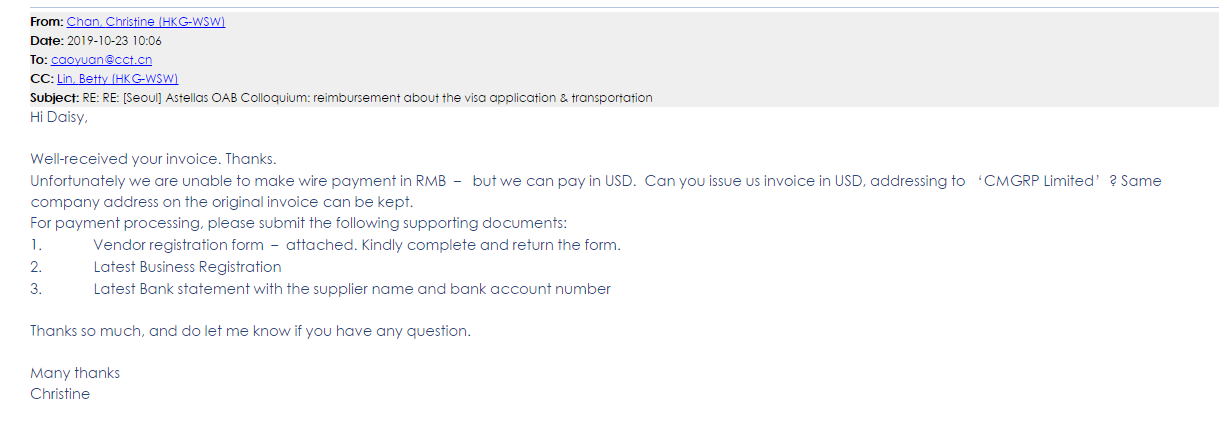Click the "Date:" header label

click(46, 41)
